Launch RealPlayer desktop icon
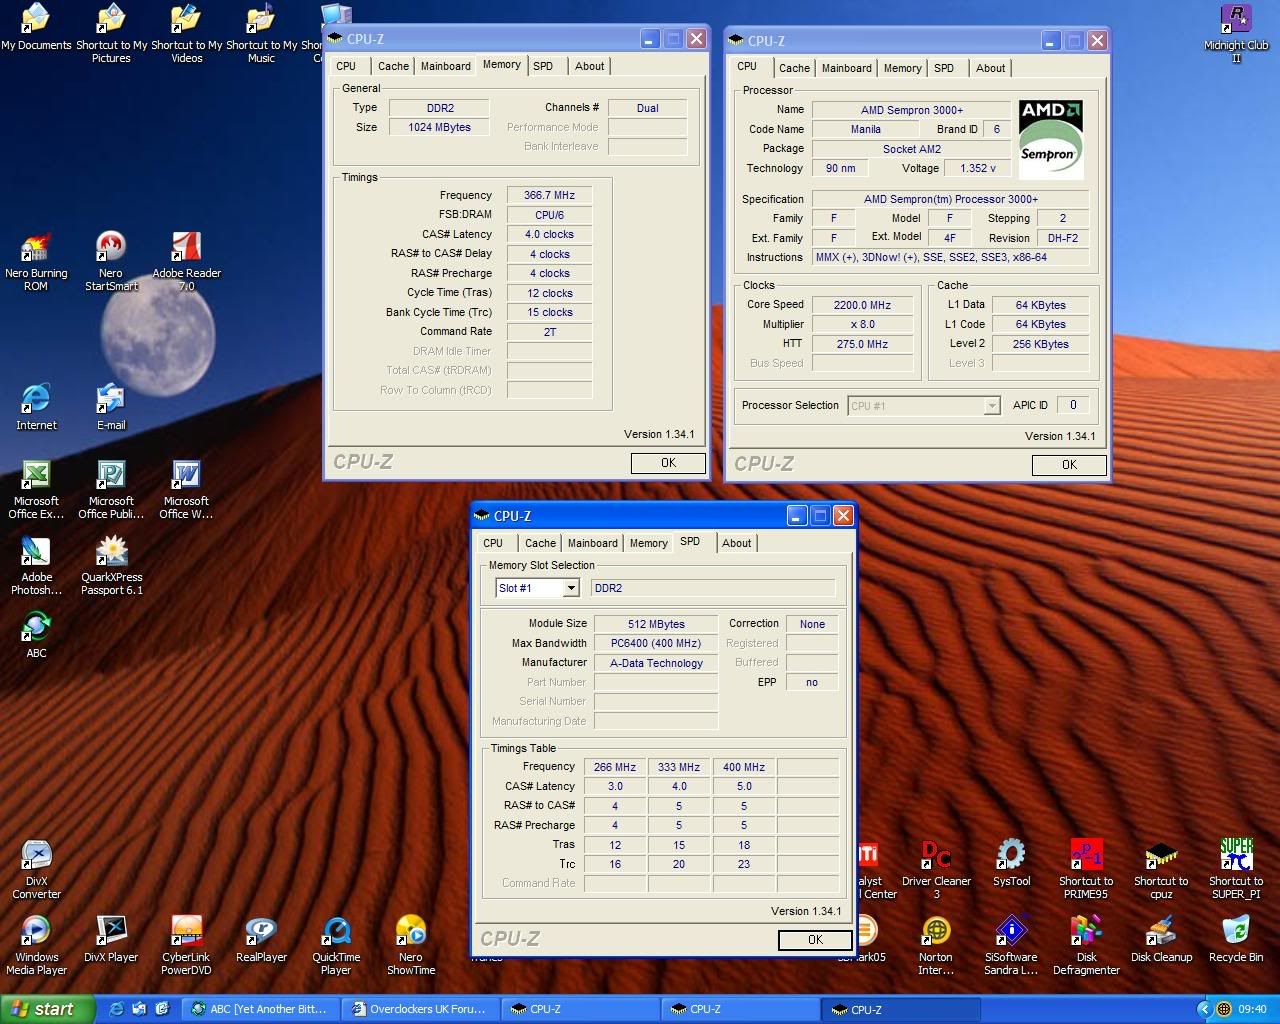Viewport: 1280px width, 1024px height. pyautogui.click(x=261, y=940)
